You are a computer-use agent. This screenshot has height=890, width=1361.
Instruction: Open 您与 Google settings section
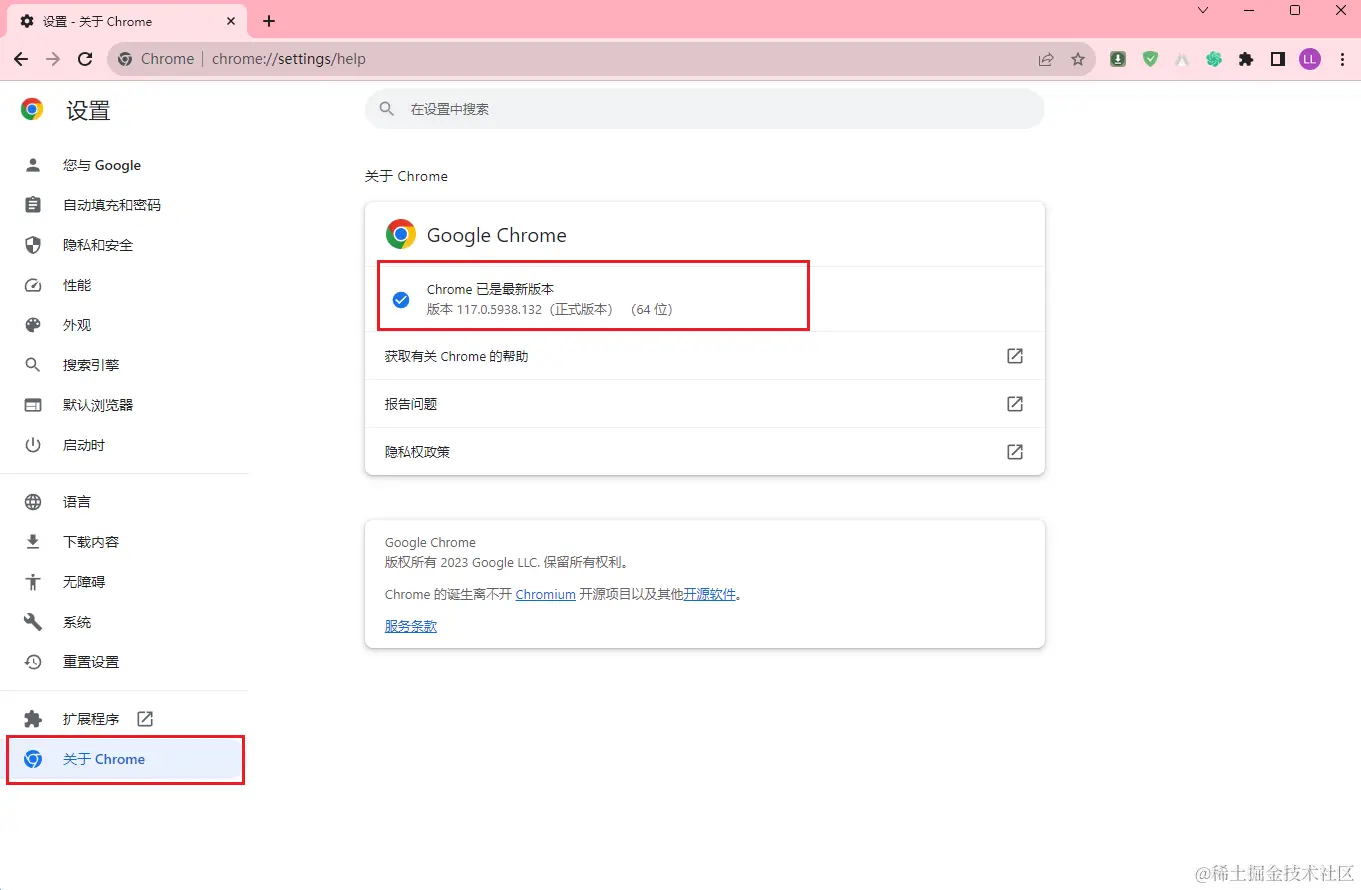click(x=124, y=165)
